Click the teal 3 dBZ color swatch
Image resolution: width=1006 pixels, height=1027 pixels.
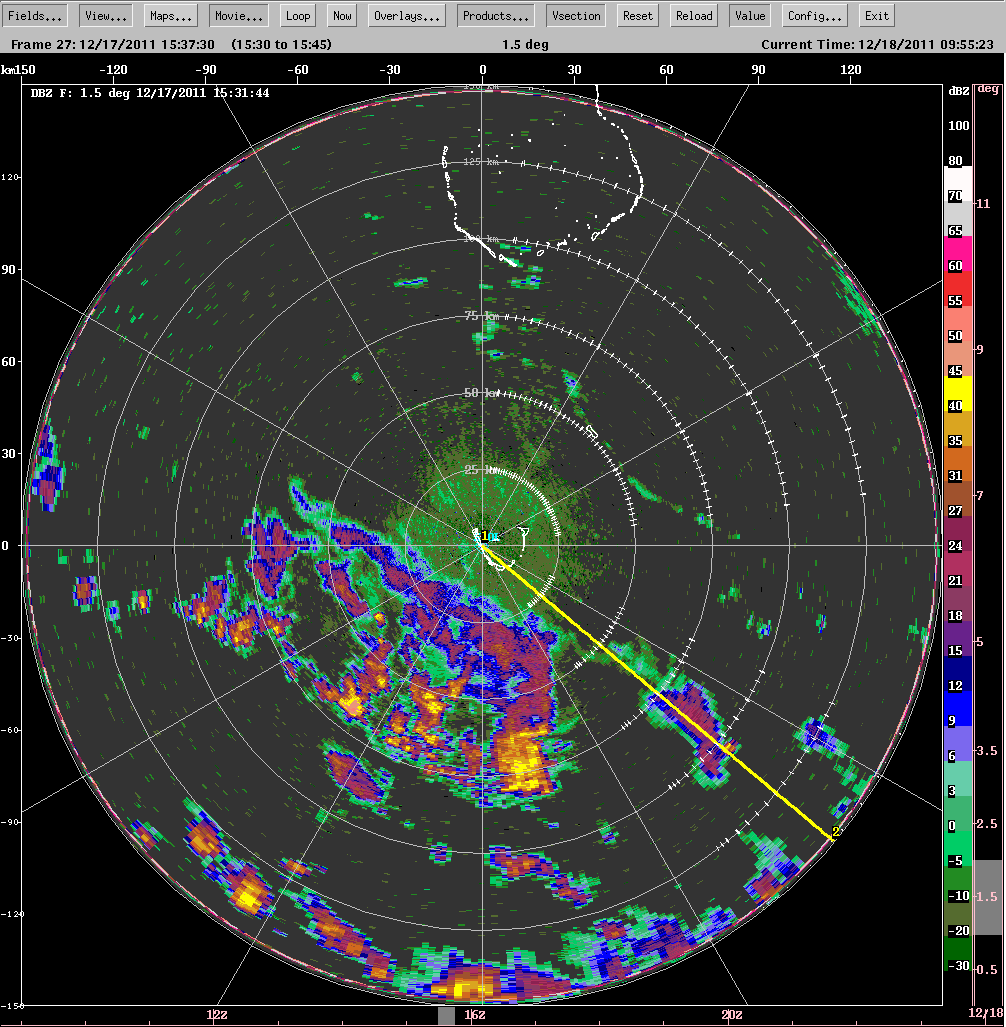pyautogui.click(x=958, y=778)
